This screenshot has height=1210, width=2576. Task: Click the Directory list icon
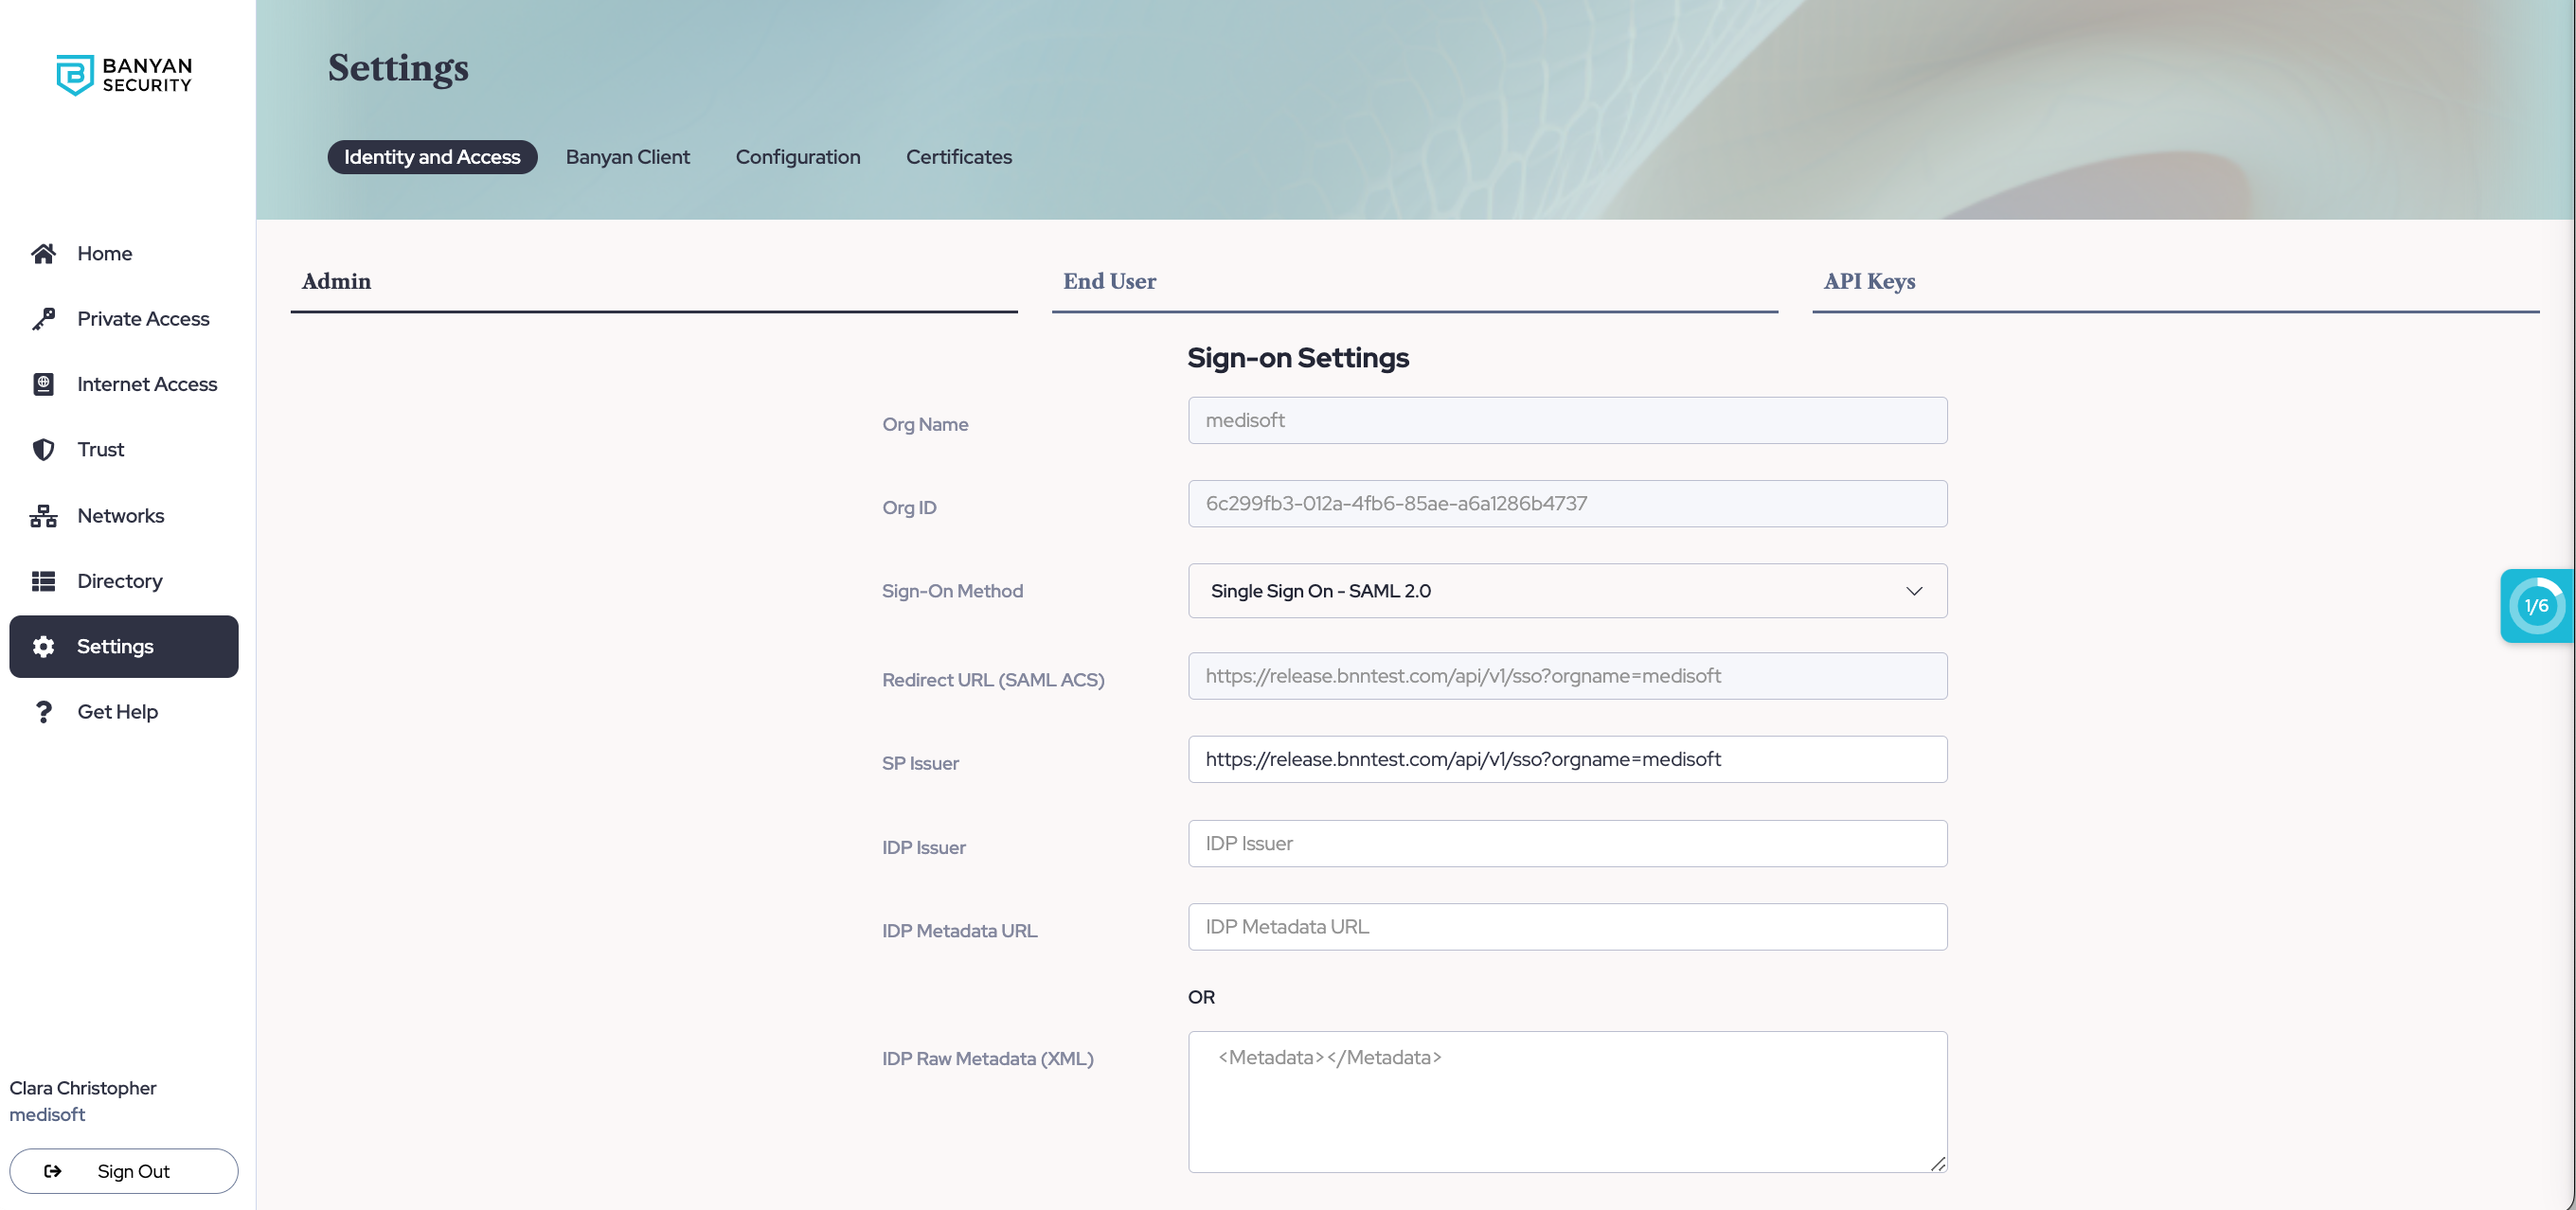pyautogui.click(x=43, y=581)
